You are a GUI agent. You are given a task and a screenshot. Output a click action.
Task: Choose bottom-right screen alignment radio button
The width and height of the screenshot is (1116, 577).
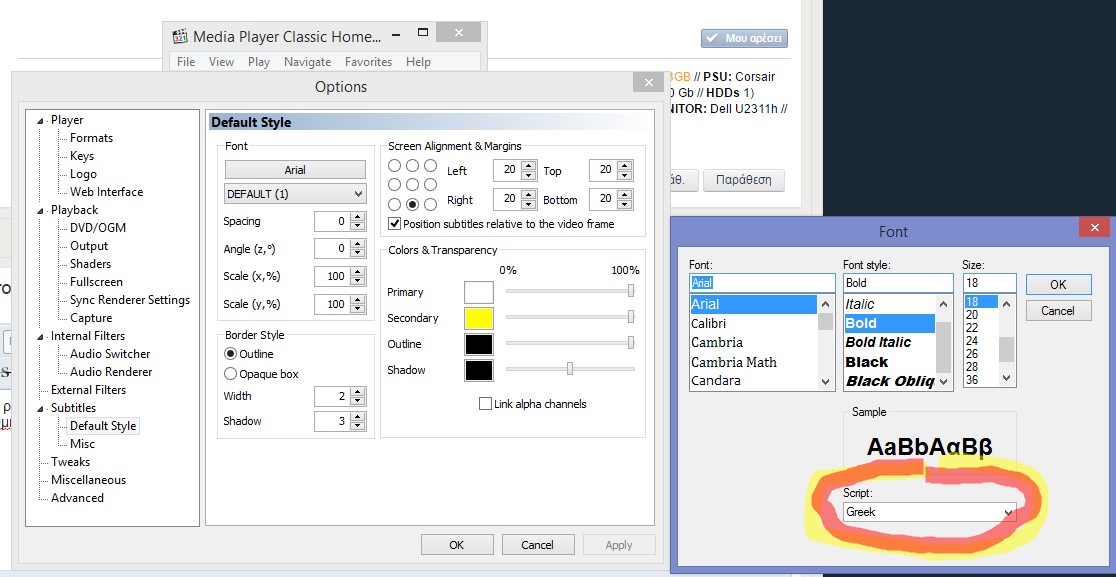click(430, 204)
